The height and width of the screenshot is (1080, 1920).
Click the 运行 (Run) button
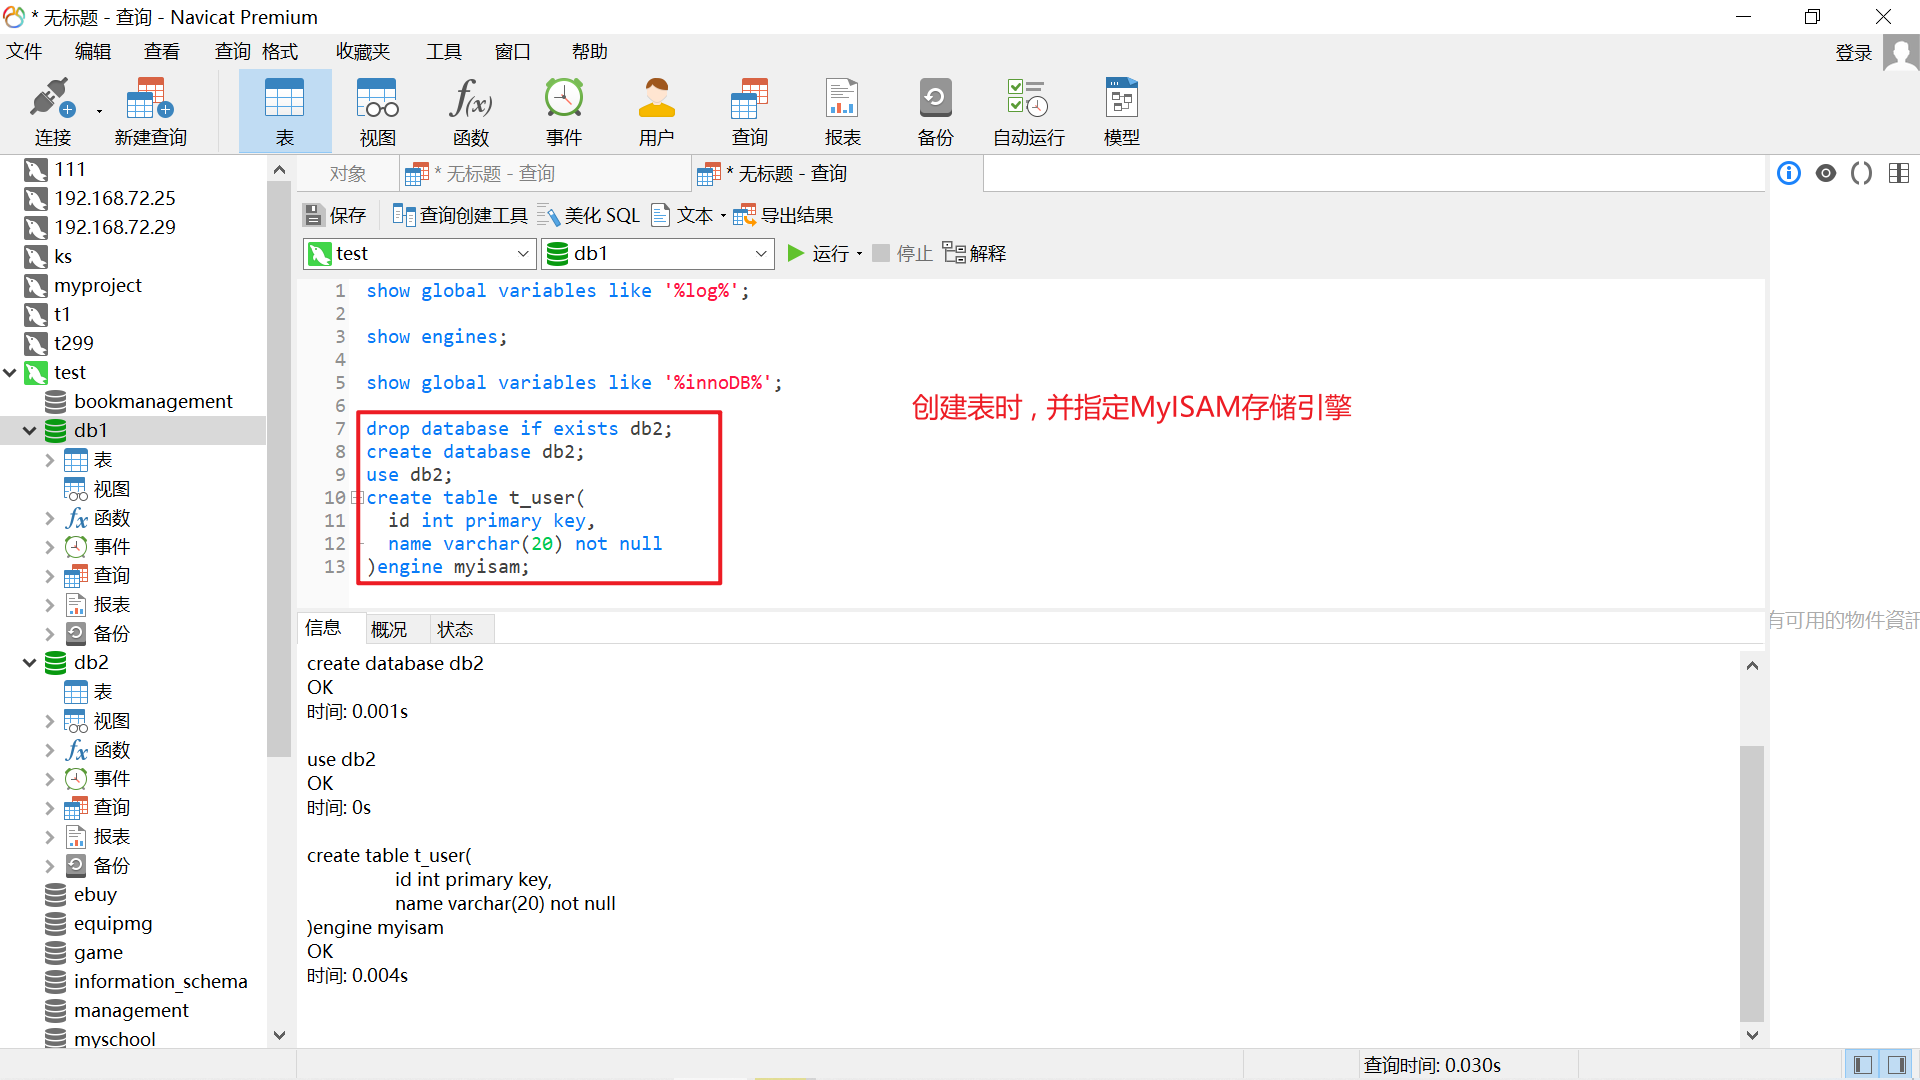[x=820, y=254]
